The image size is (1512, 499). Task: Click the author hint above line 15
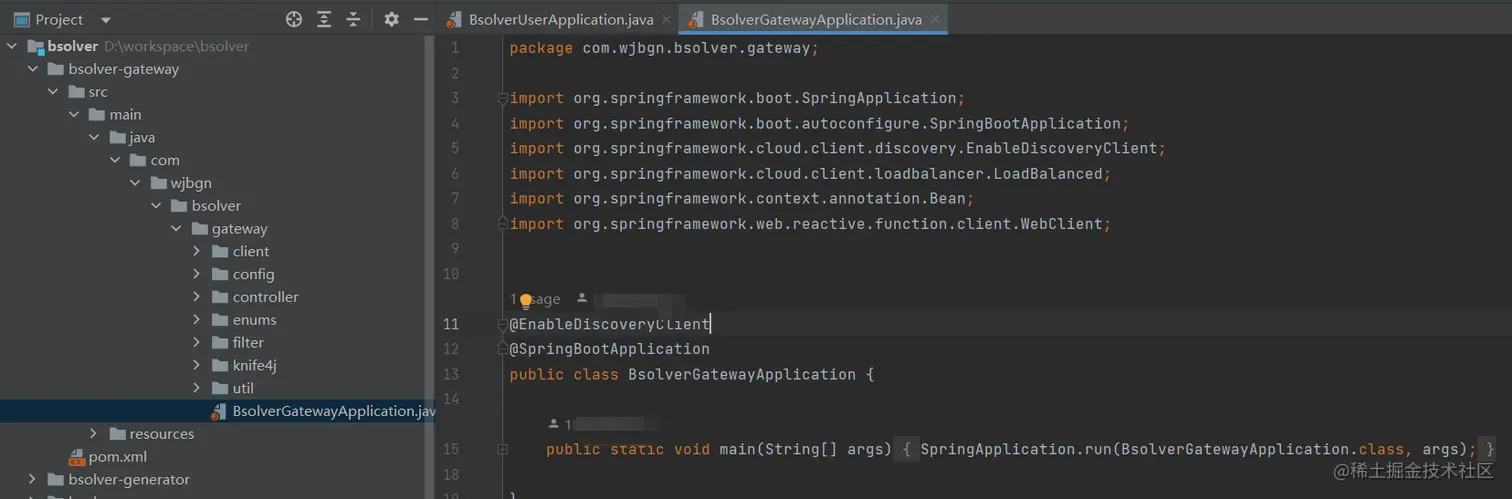point(604,424)
